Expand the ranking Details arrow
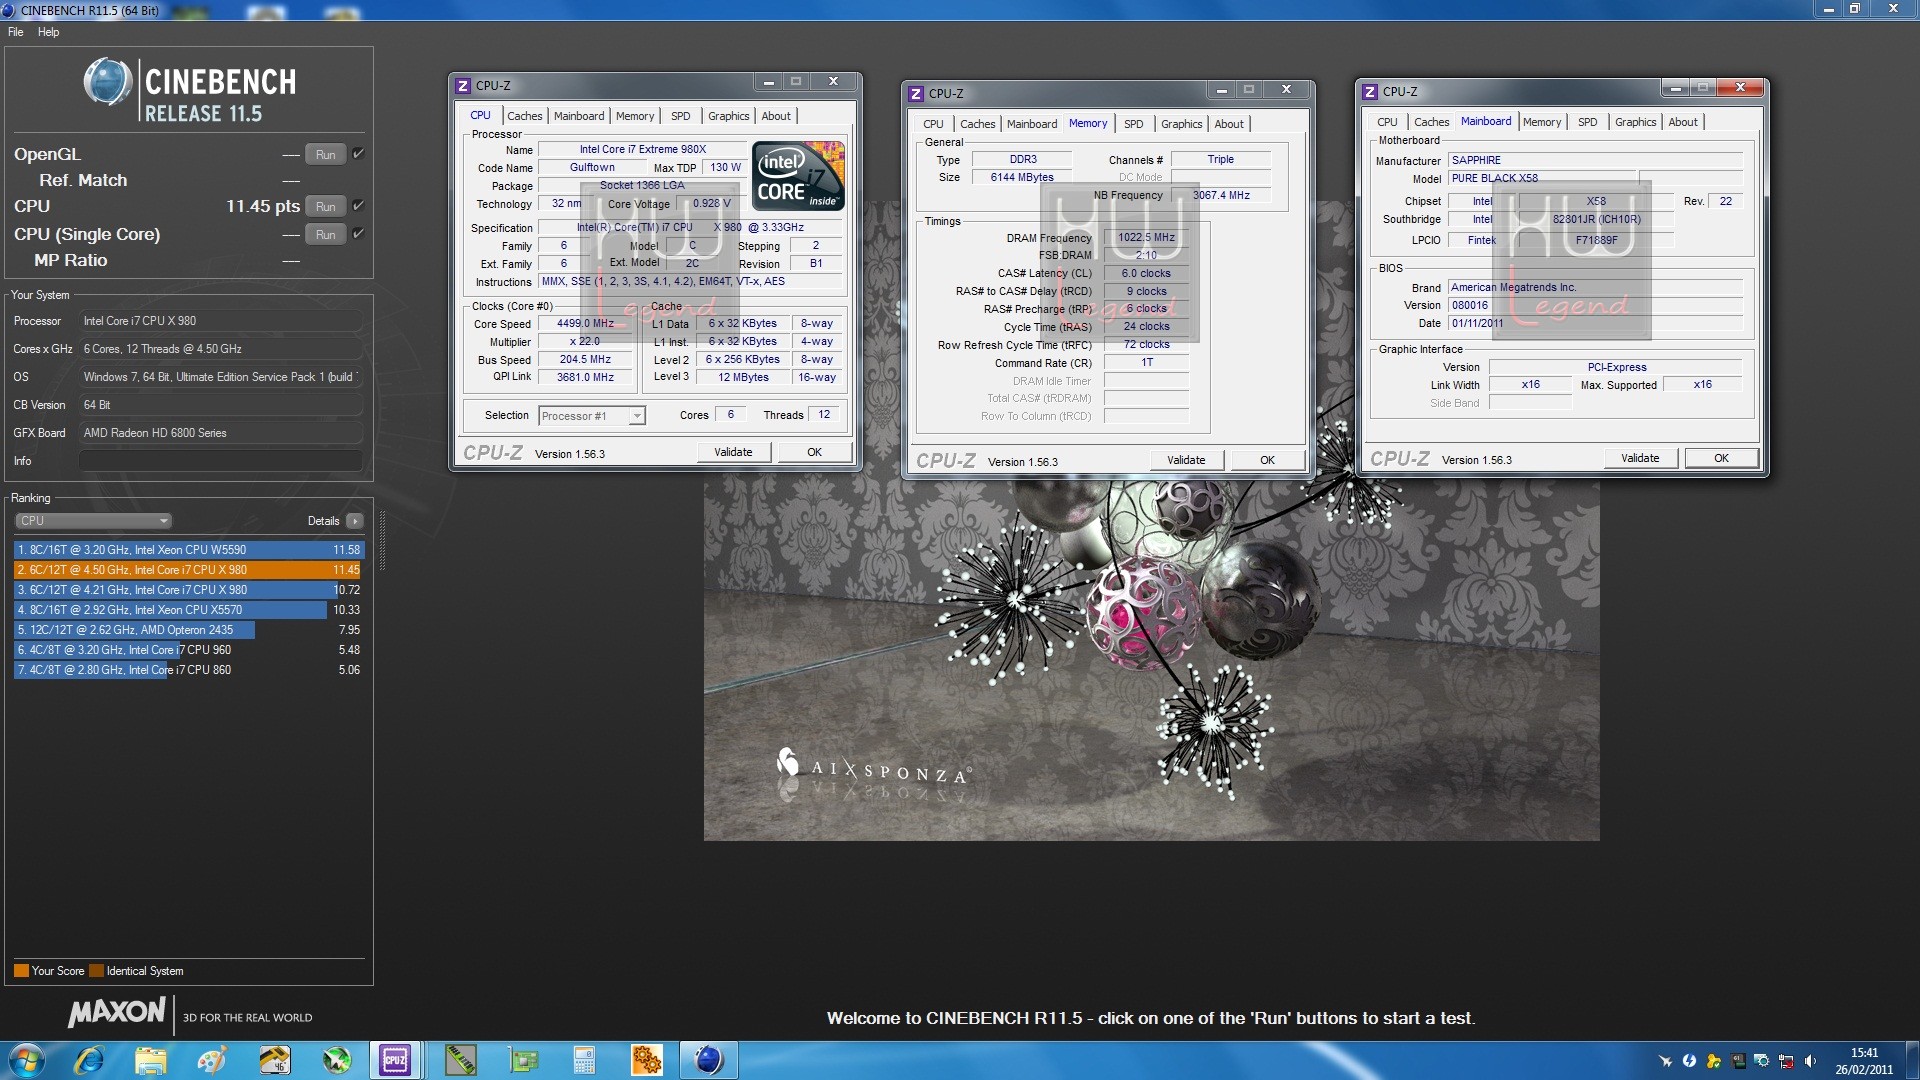The height and width of the screenshot is (1080, 1920). pos(354,521)
